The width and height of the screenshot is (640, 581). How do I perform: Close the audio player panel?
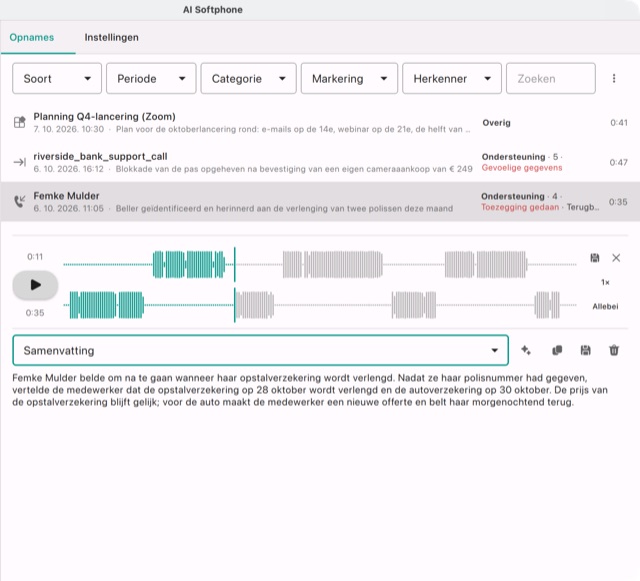(616, 258)
